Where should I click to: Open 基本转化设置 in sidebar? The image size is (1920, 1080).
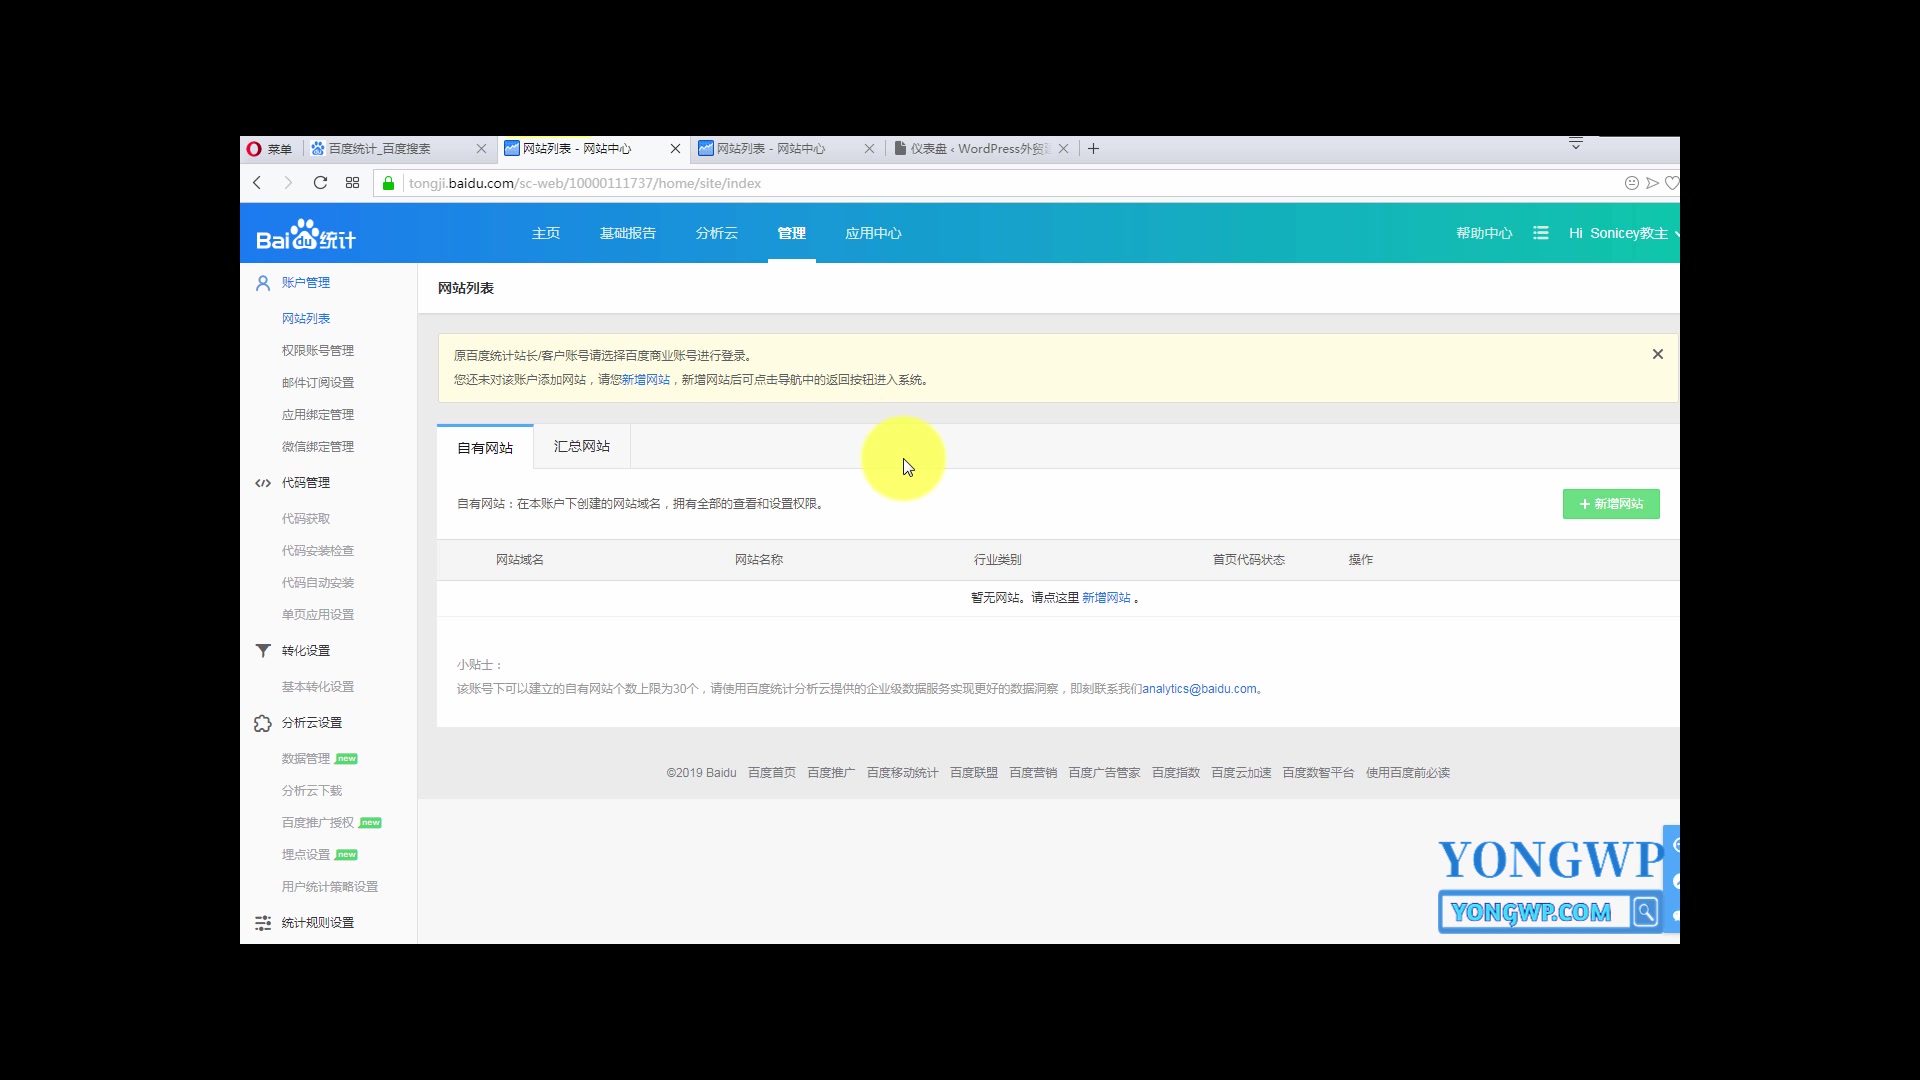point(318,687)
